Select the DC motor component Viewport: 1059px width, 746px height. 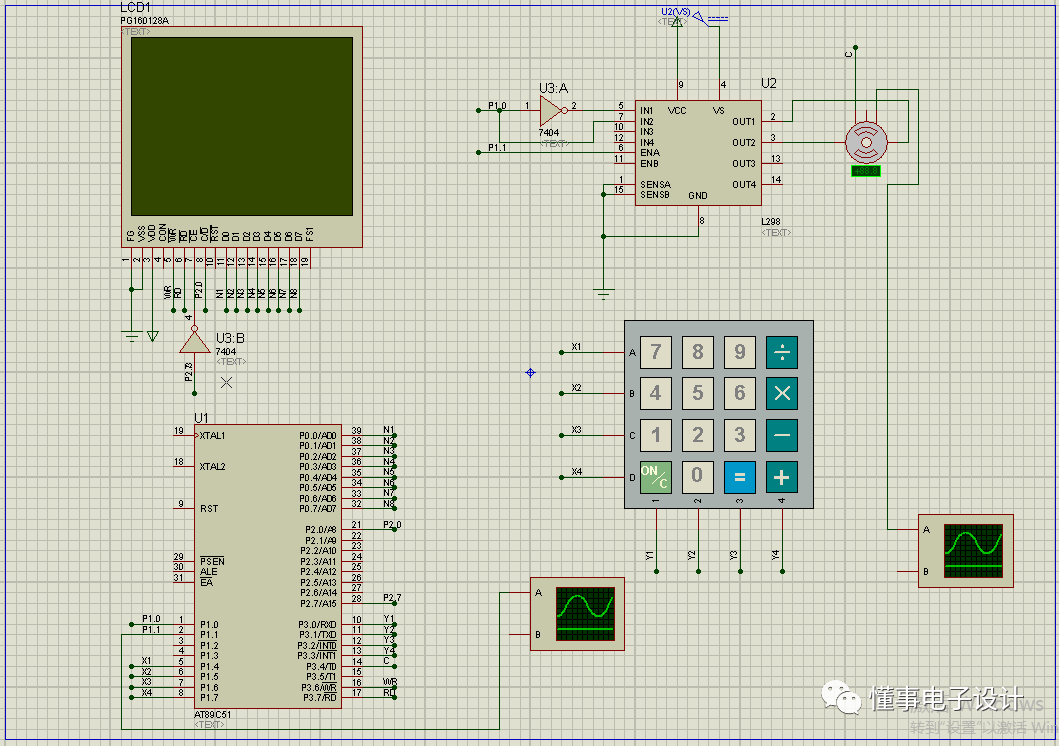coord(865,141)
